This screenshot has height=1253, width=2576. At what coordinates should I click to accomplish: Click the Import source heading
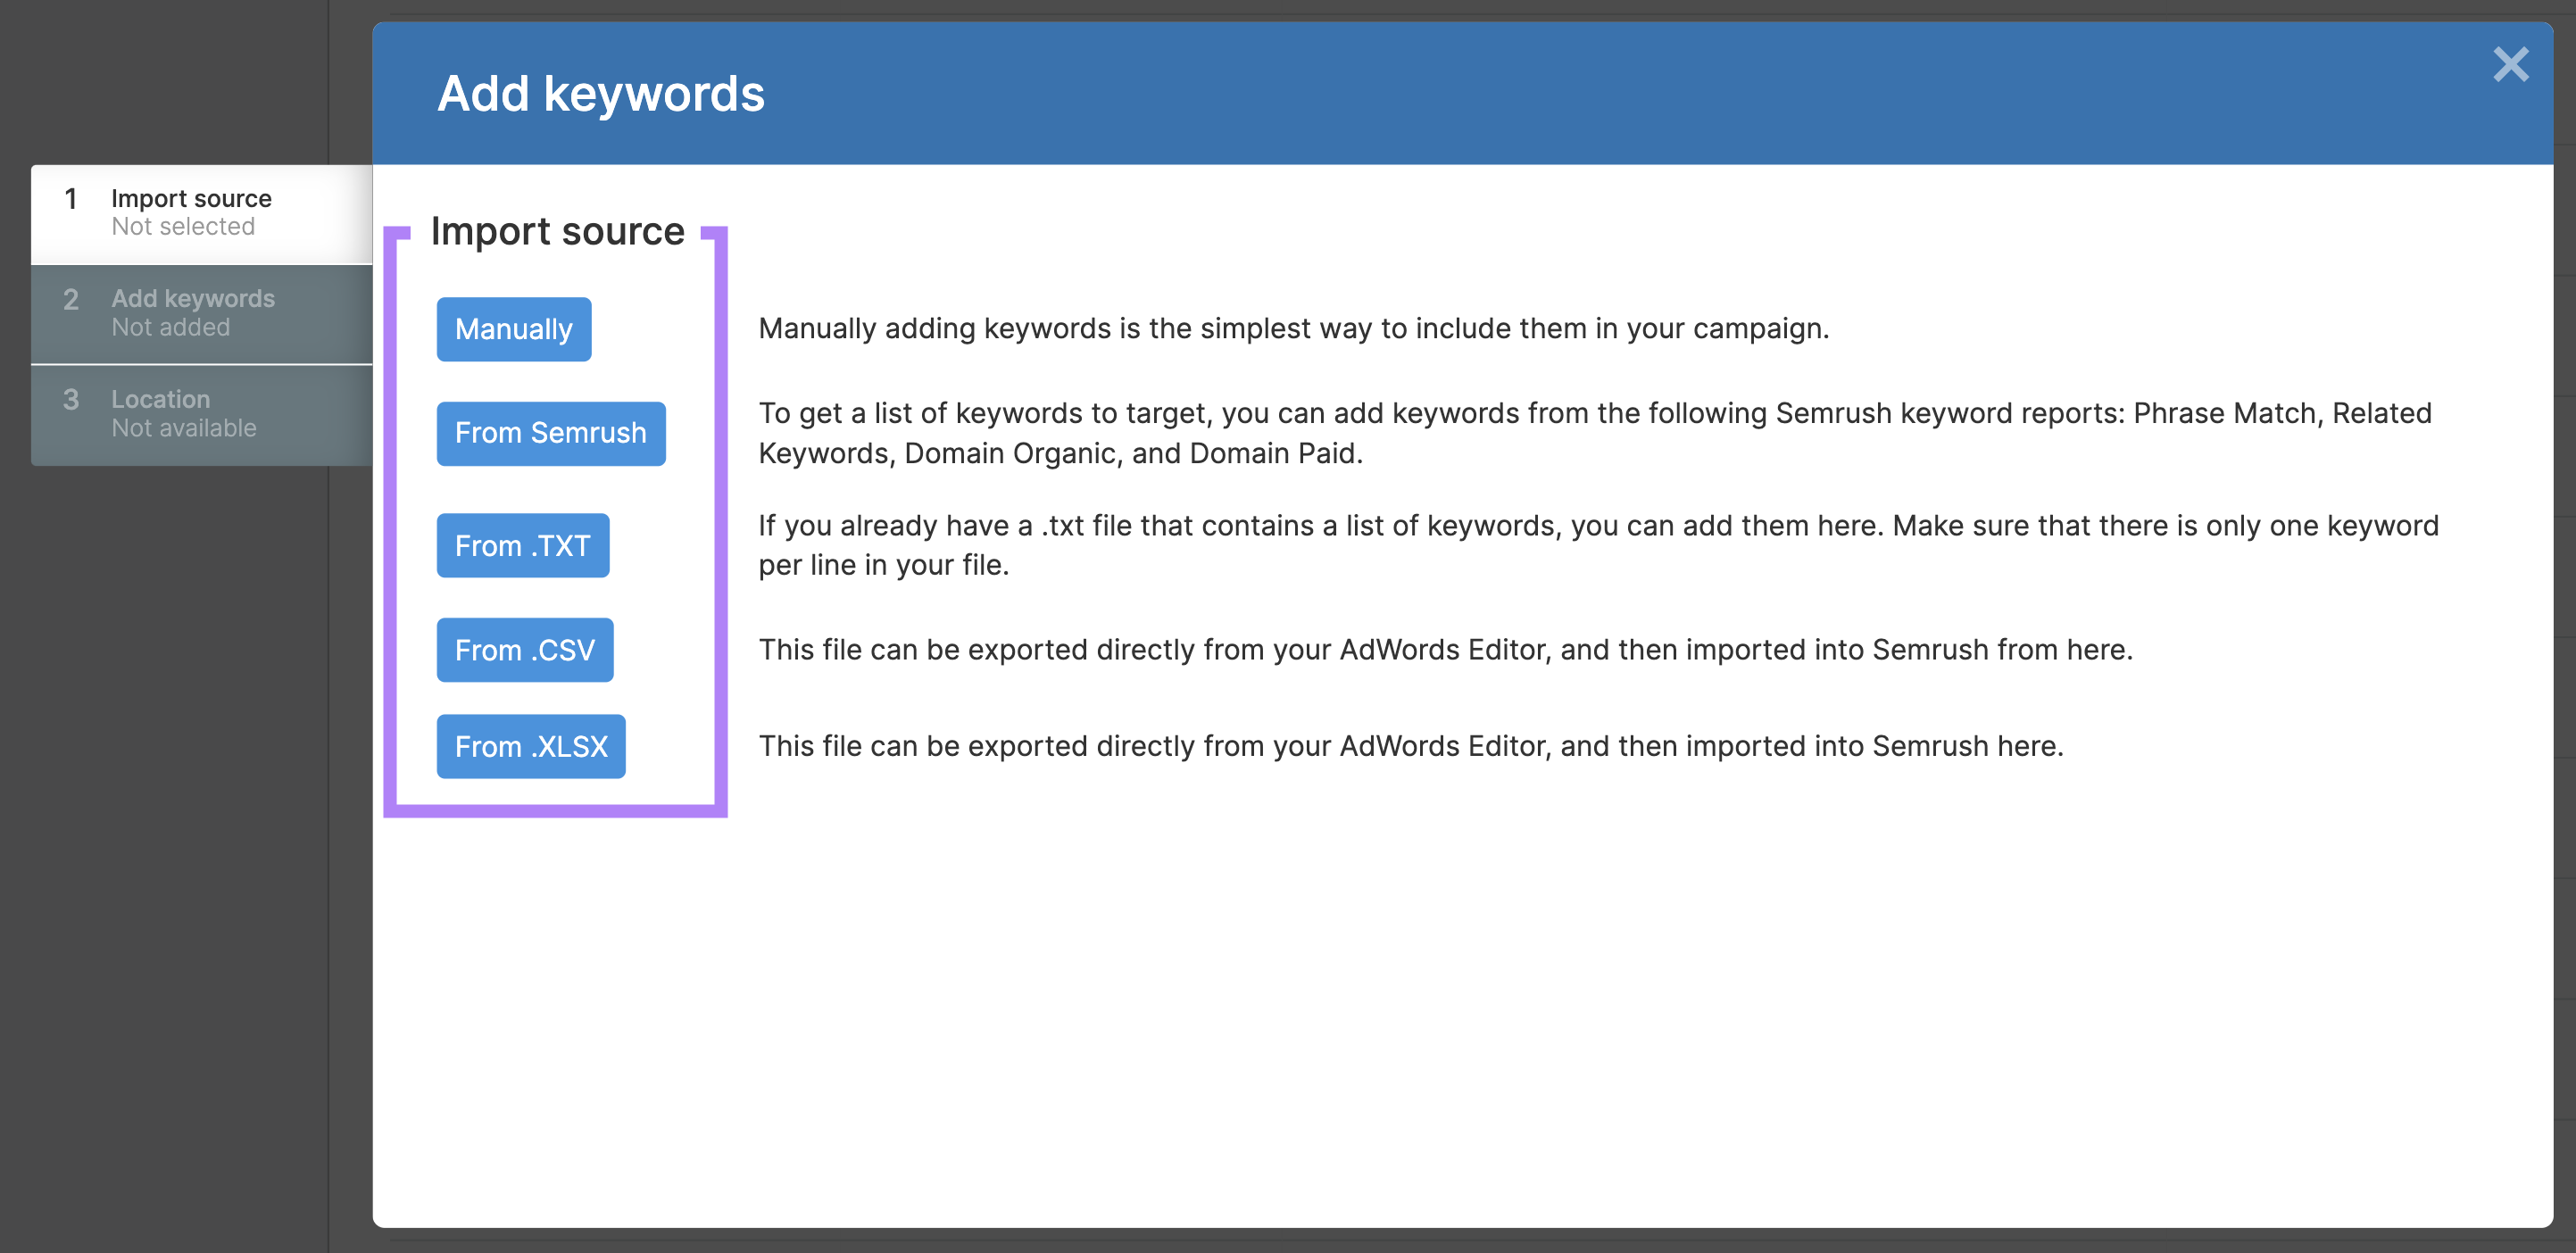click(557, 230)
